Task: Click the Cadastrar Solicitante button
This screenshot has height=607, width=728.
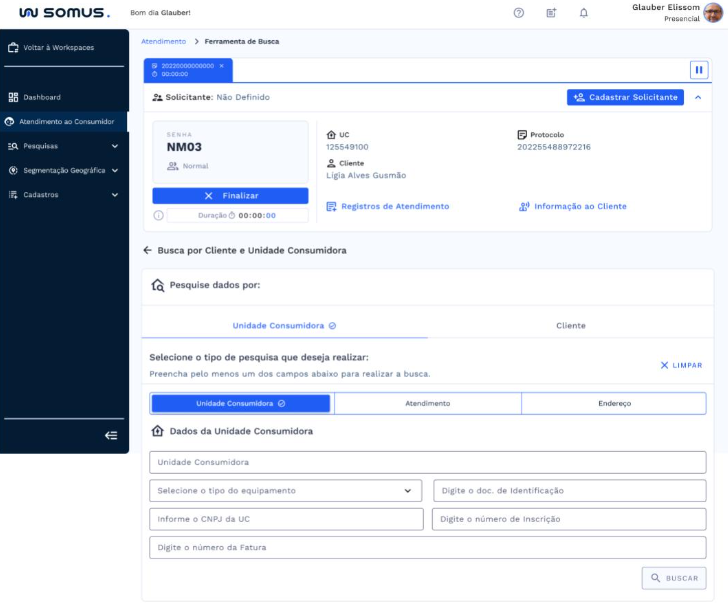Action: (x=625, y=97)
